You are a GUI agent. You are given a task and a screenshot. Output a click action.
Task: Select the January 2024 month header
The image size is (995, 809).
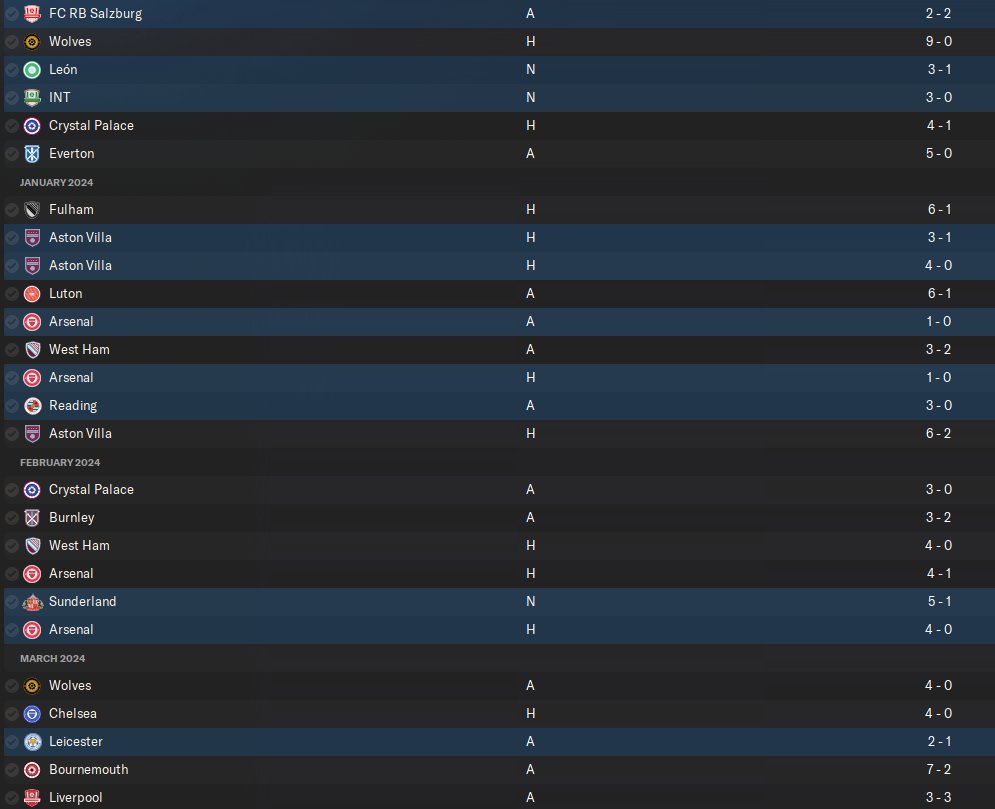tap(56, 183)
